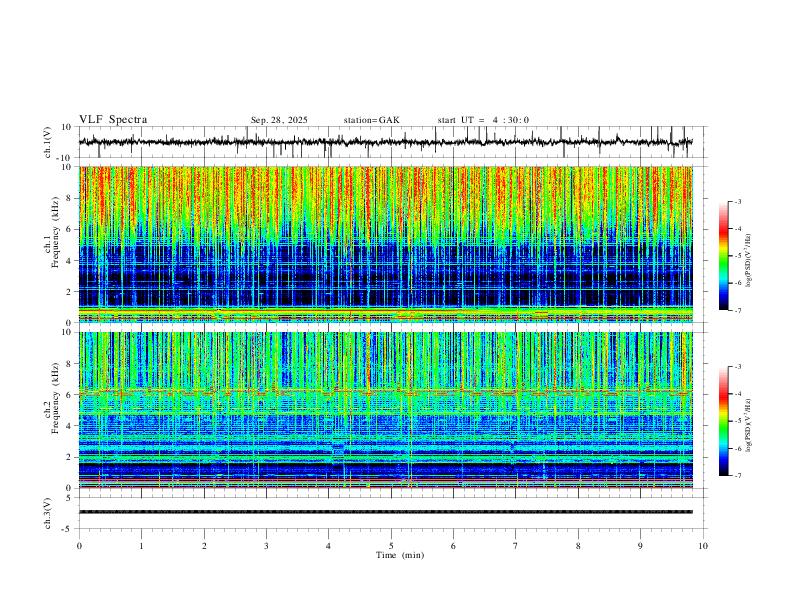
Task: Click the ch.2 spectrogram panel
Action: pos(385,410)
